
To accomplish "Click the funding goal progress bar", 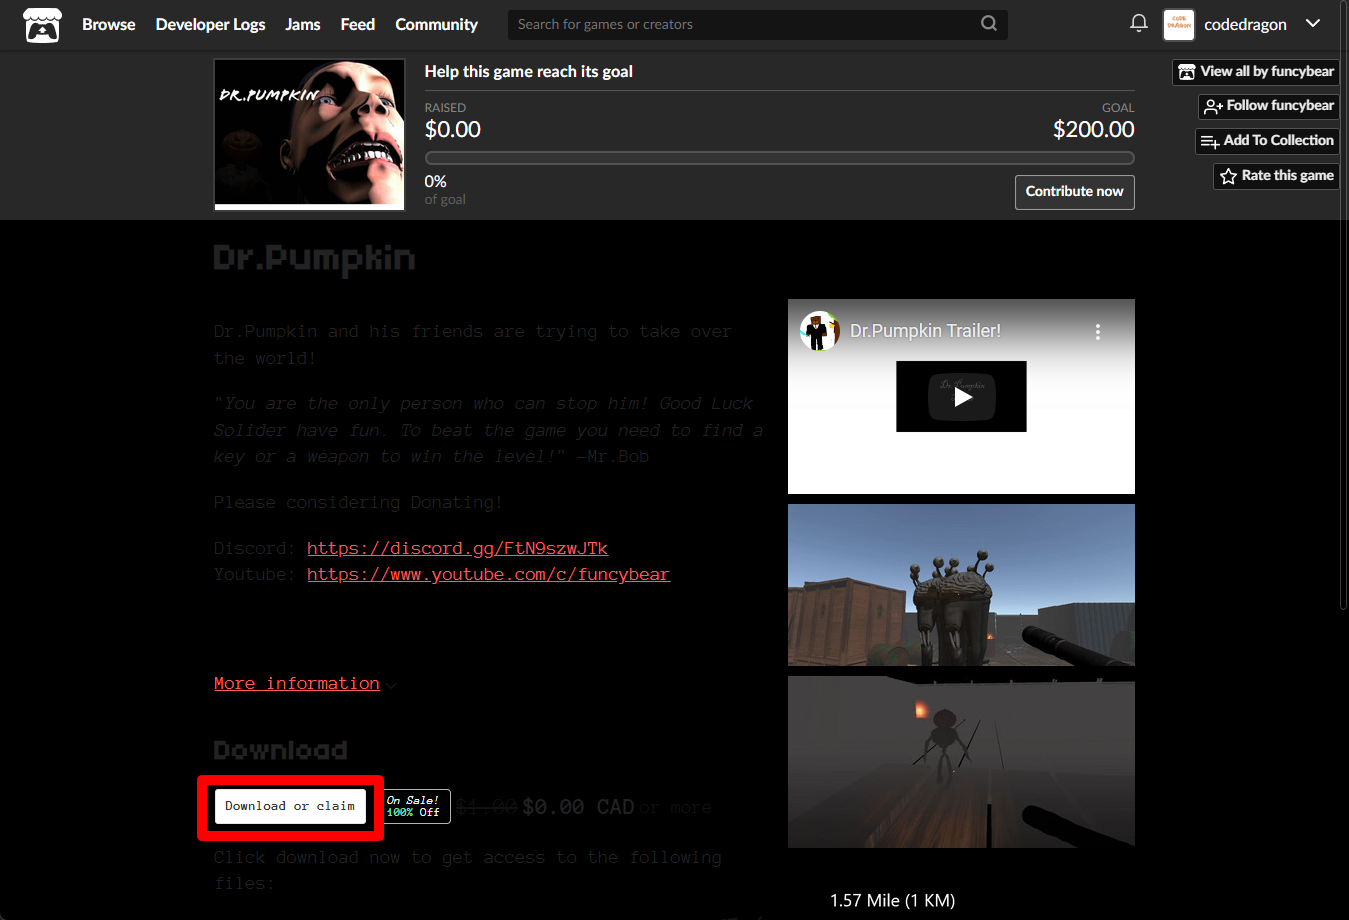I will pyautogui.click(x=779, y=158).
